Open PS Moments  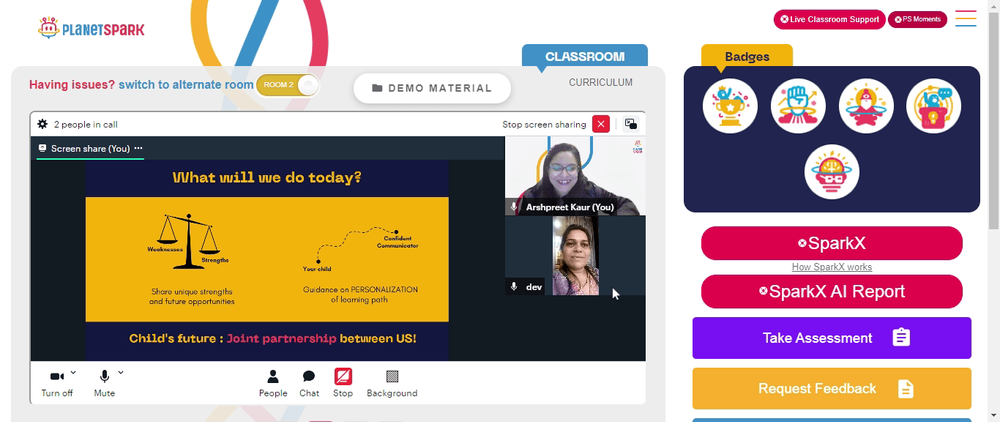click(918, 19)
